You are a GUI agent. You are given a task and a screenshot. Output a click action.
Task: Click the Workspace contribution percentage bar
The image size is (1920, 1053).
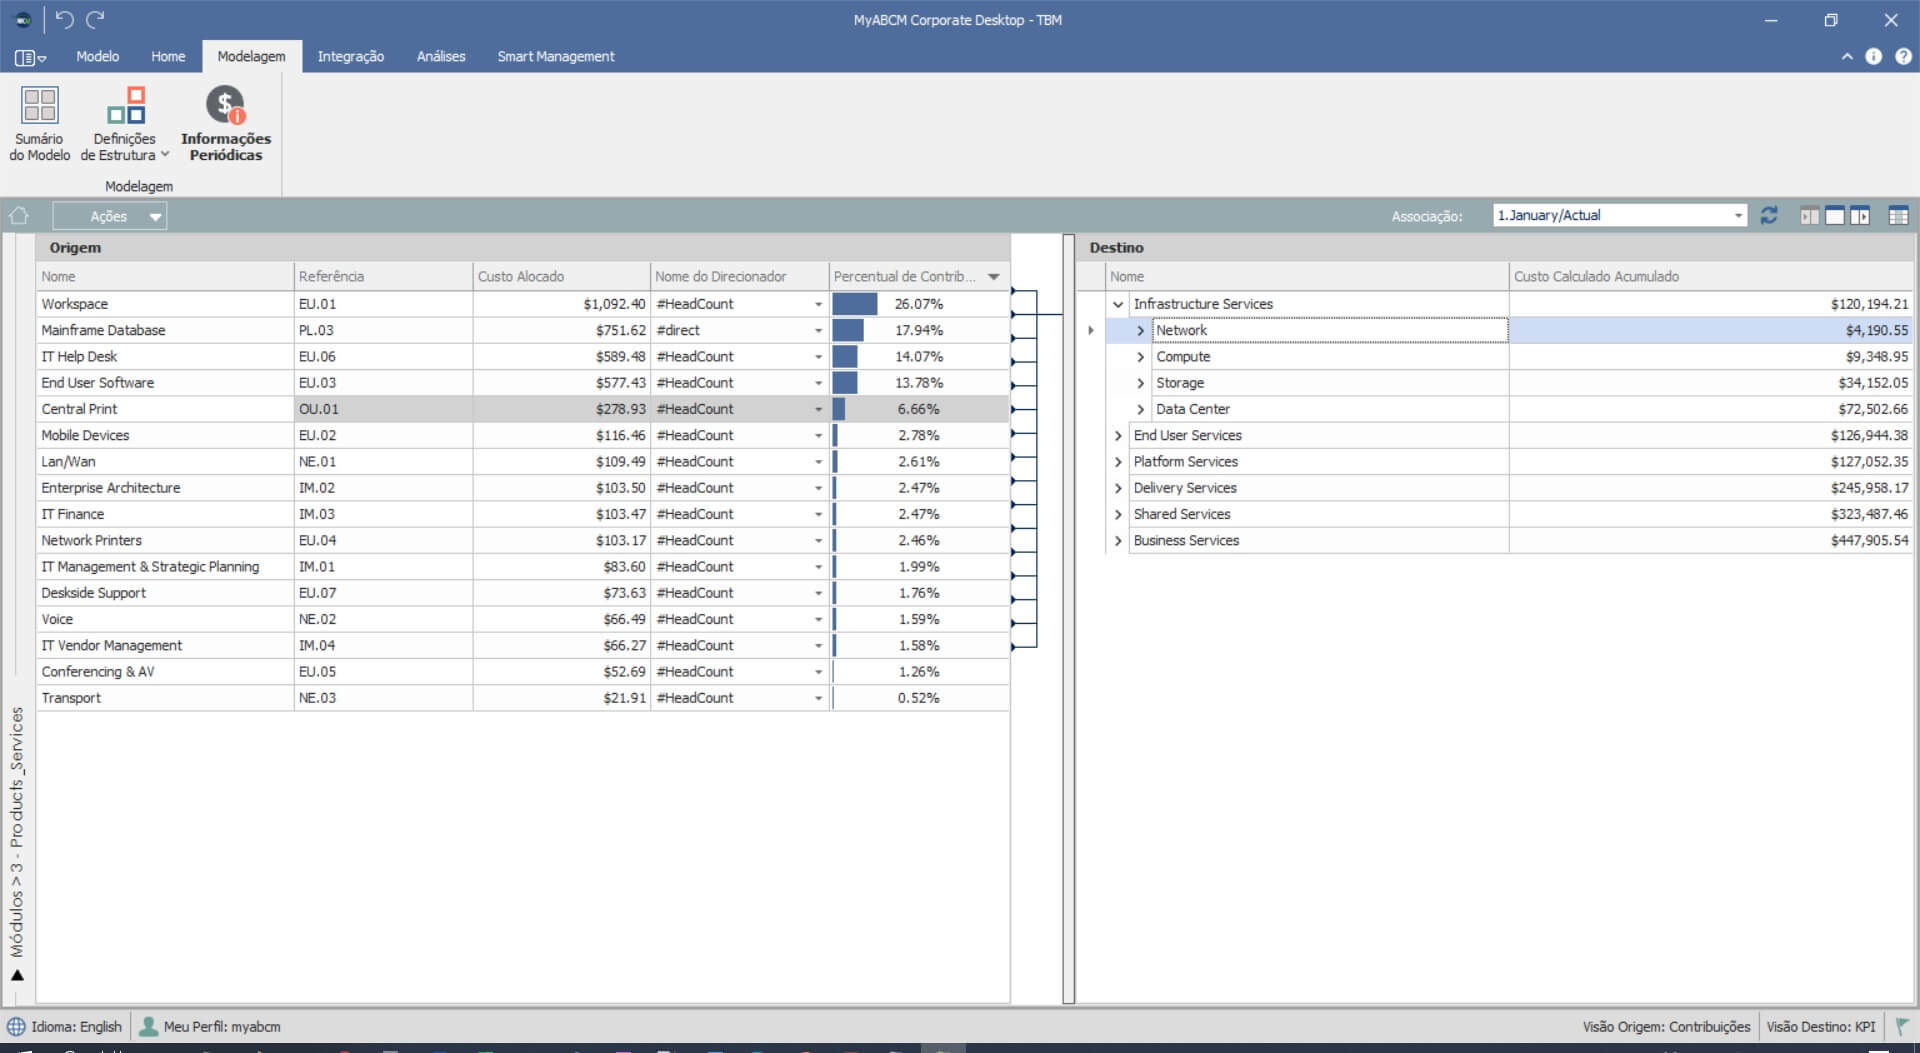point(855,304)
